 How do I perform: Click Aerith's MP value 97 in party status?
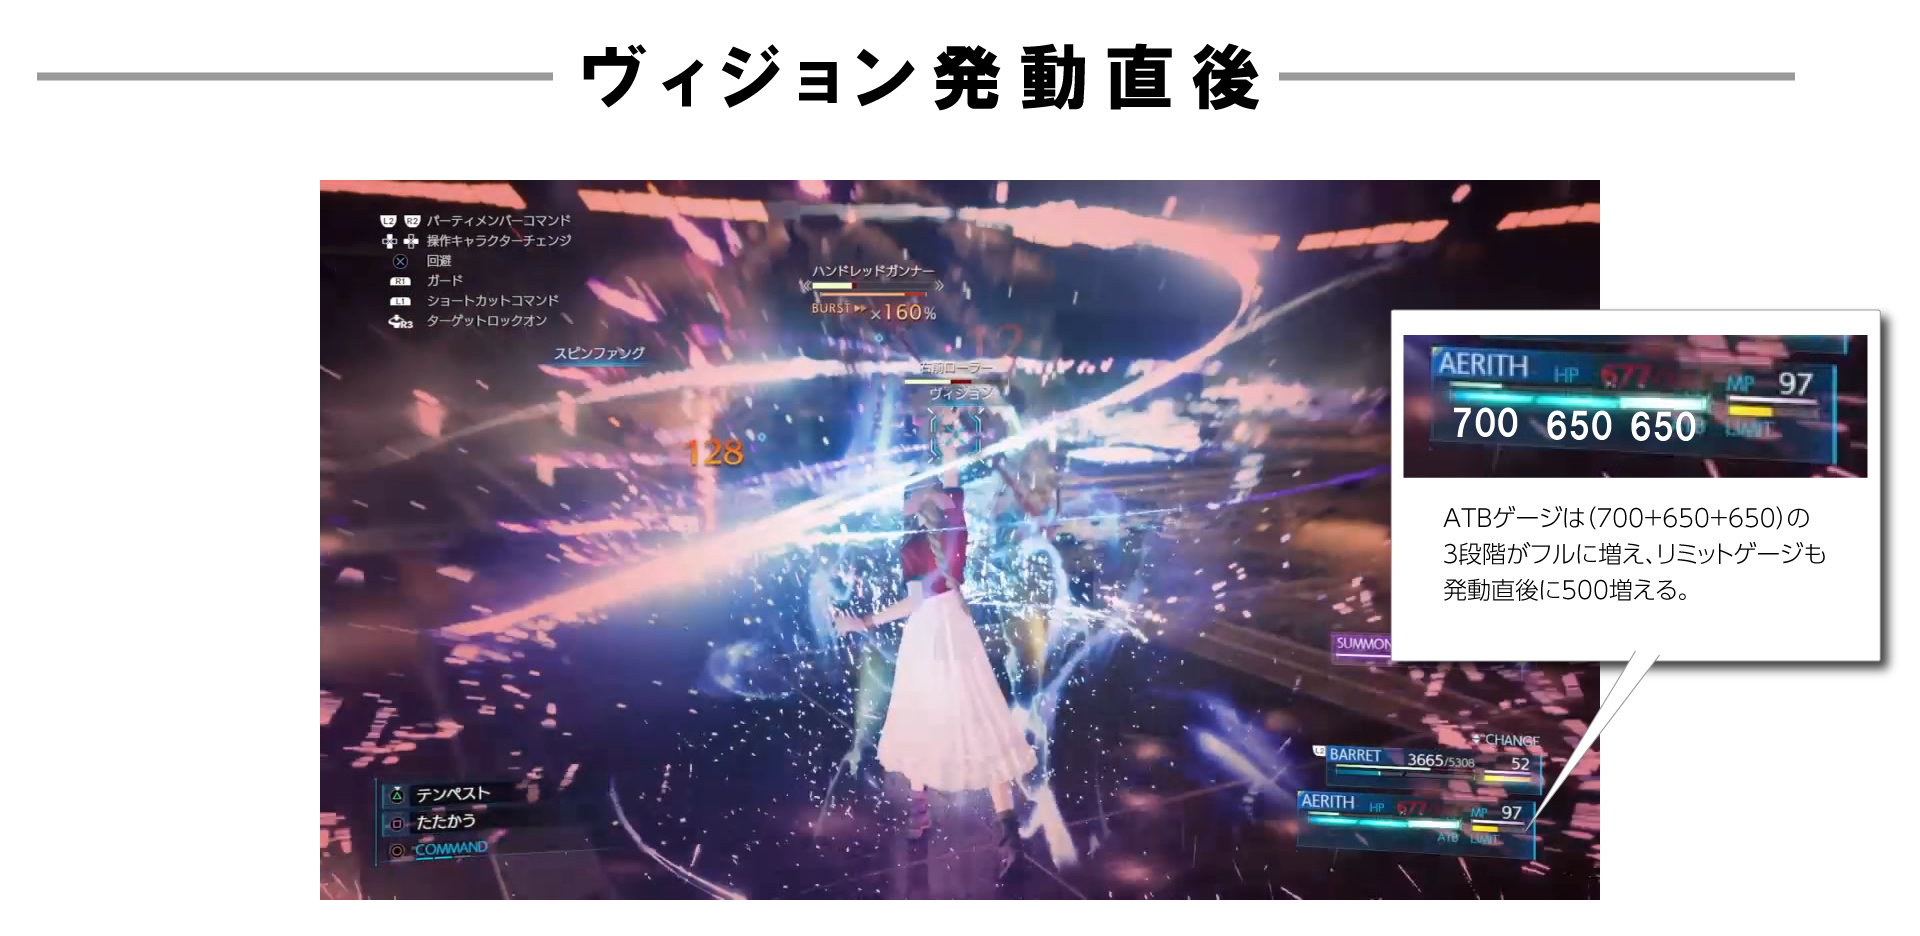[1511, 812]
